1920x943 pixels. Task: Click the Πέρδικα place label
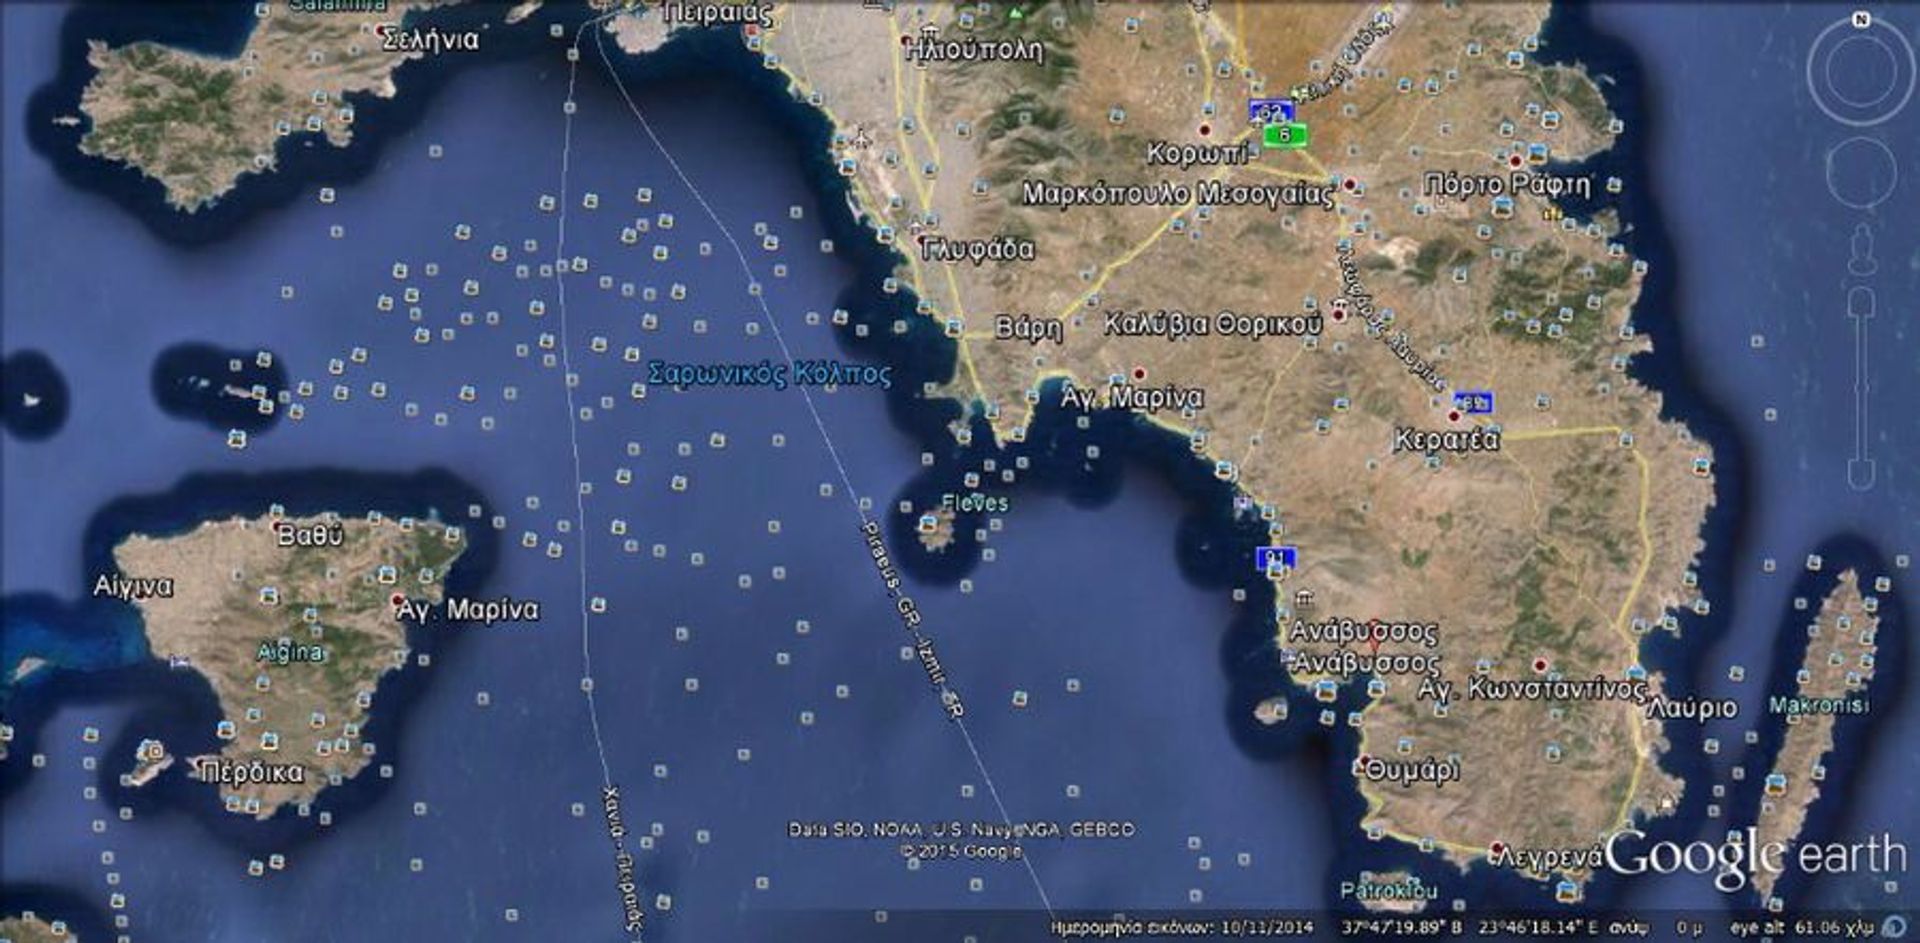(252, 773)
